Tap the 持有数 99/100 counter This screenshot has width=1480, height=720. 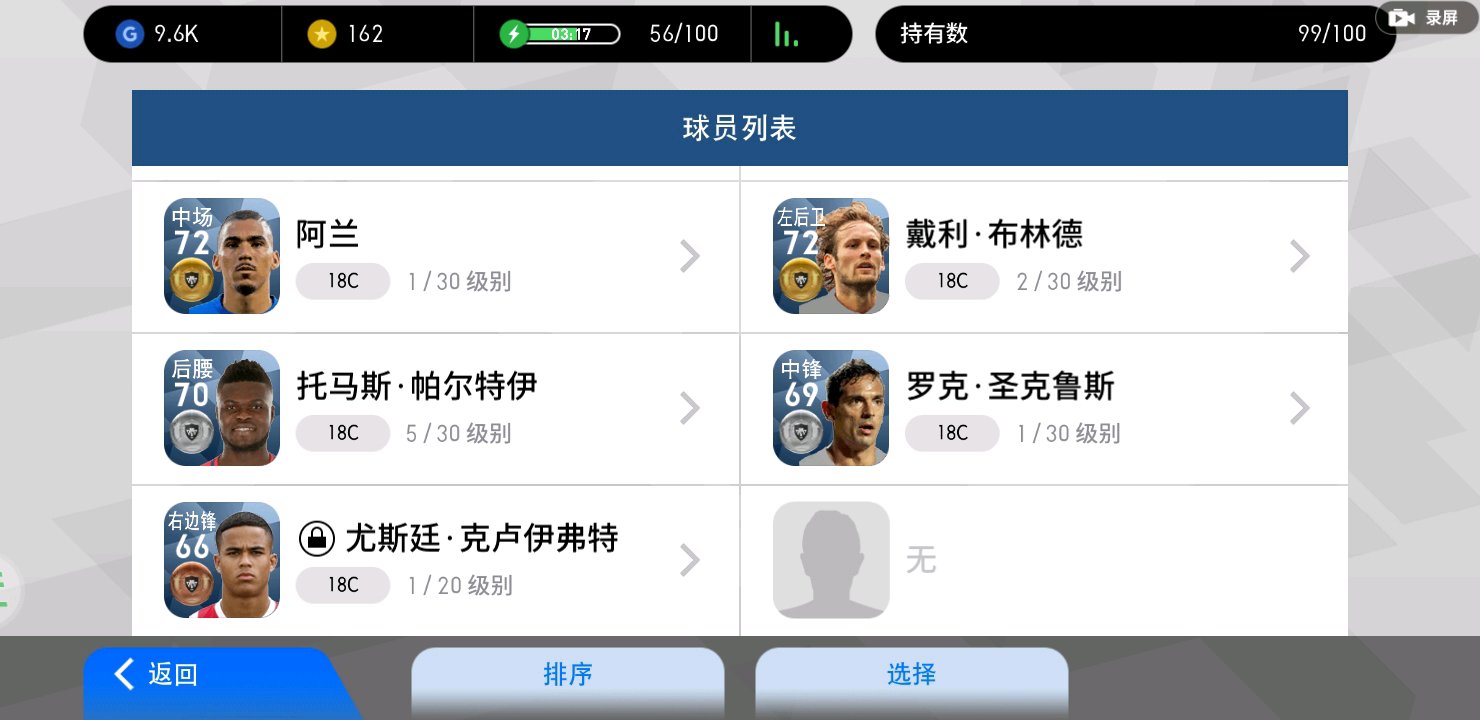pos(1135,34)
